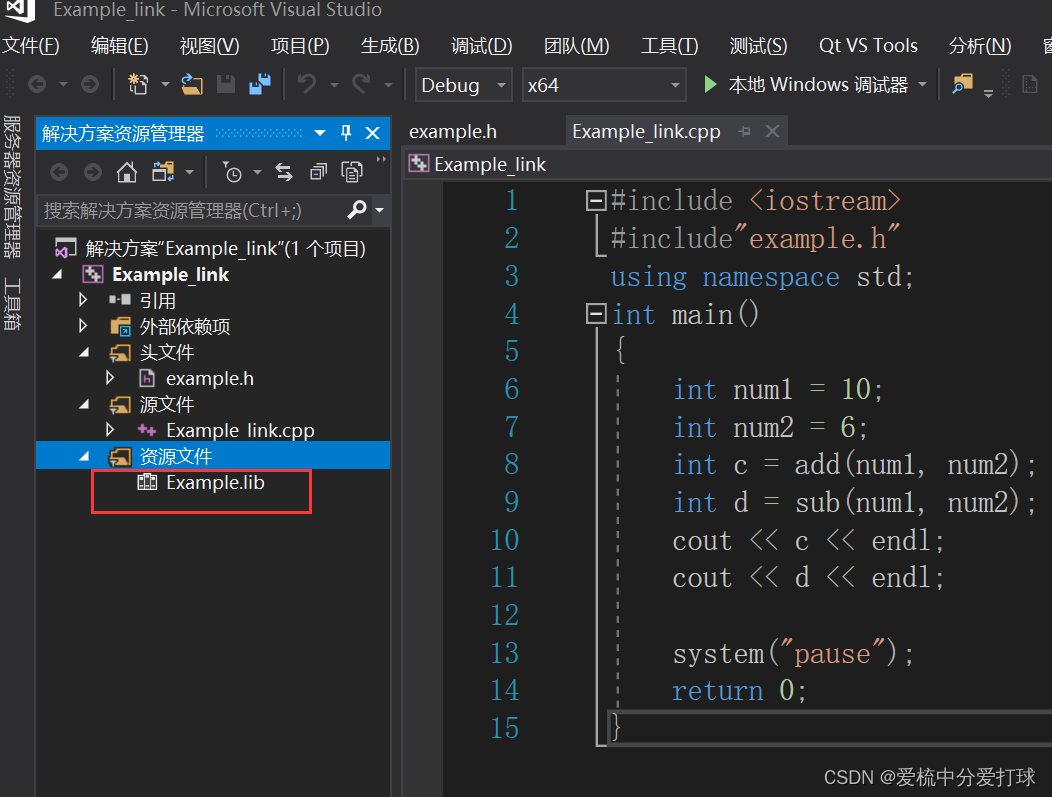Open the 团队(M) menu
The width and height of the screenshot is (1052, 797).
tap(576, 46)
